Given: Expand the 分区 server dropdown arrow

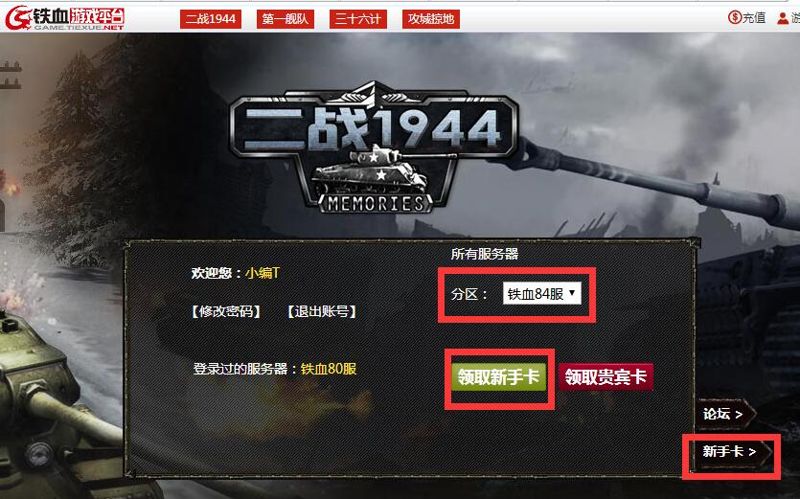Looking at the screenshot, I should (x=572, y=293).
